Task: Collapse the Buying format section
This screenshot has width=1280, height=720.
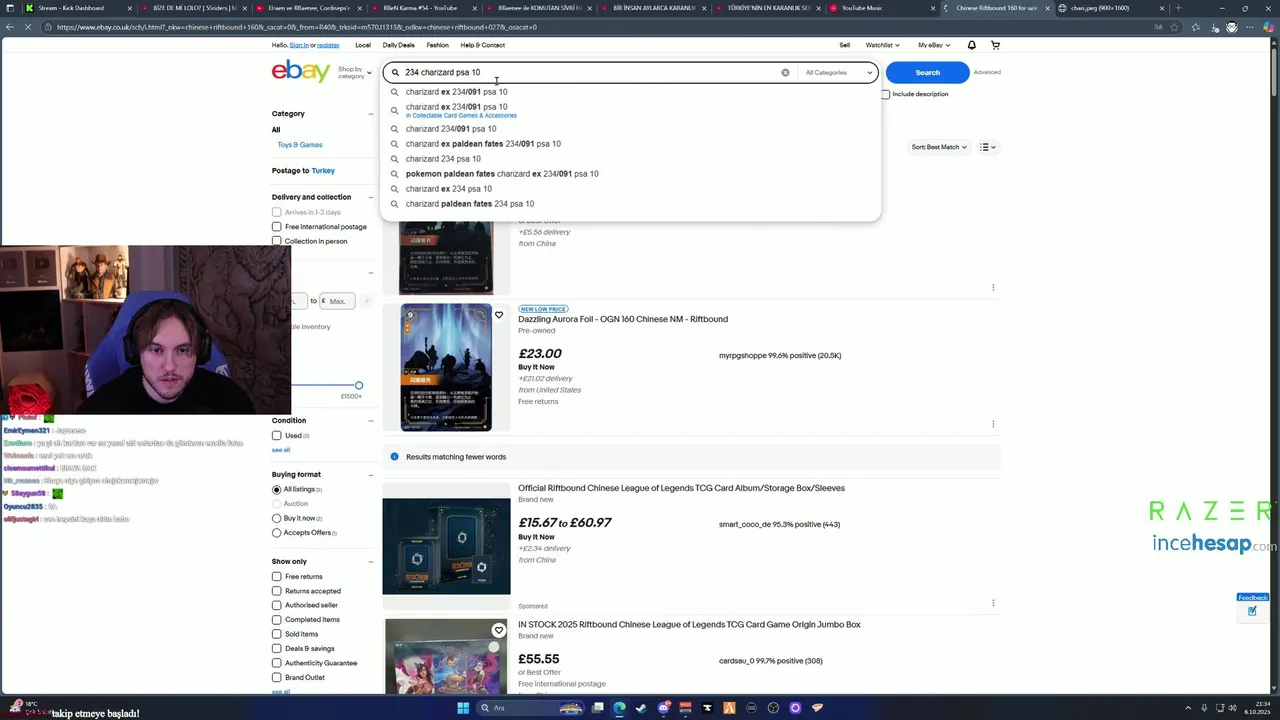Action: pos(371,475)
